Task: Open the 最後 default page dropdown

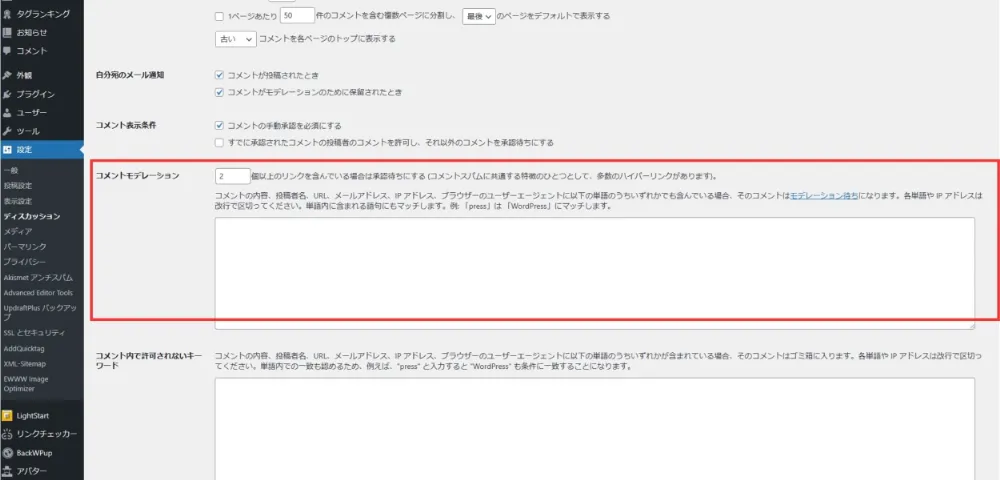Action: tap(479, 17)
